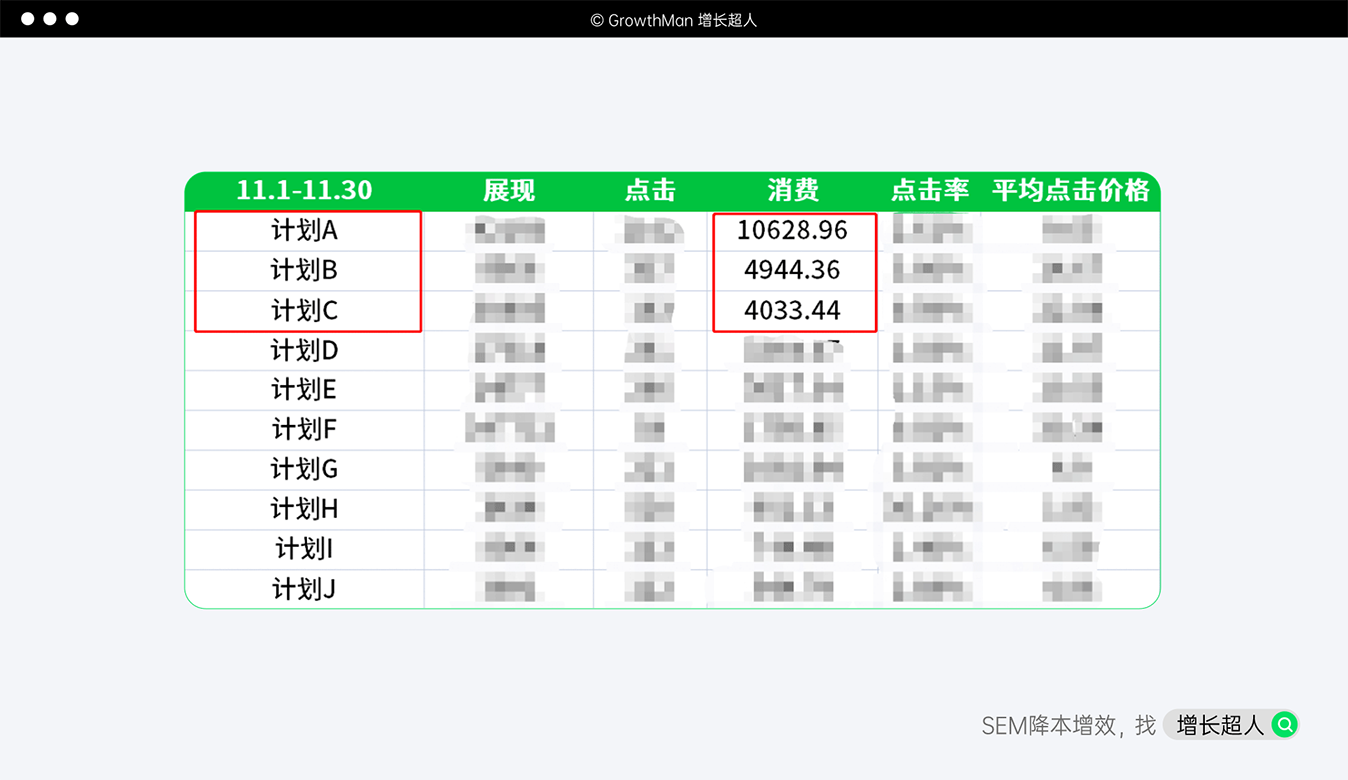Click the 计划C row label
This screenshot has height=780, width=1348.
click(x=304, y=310)
